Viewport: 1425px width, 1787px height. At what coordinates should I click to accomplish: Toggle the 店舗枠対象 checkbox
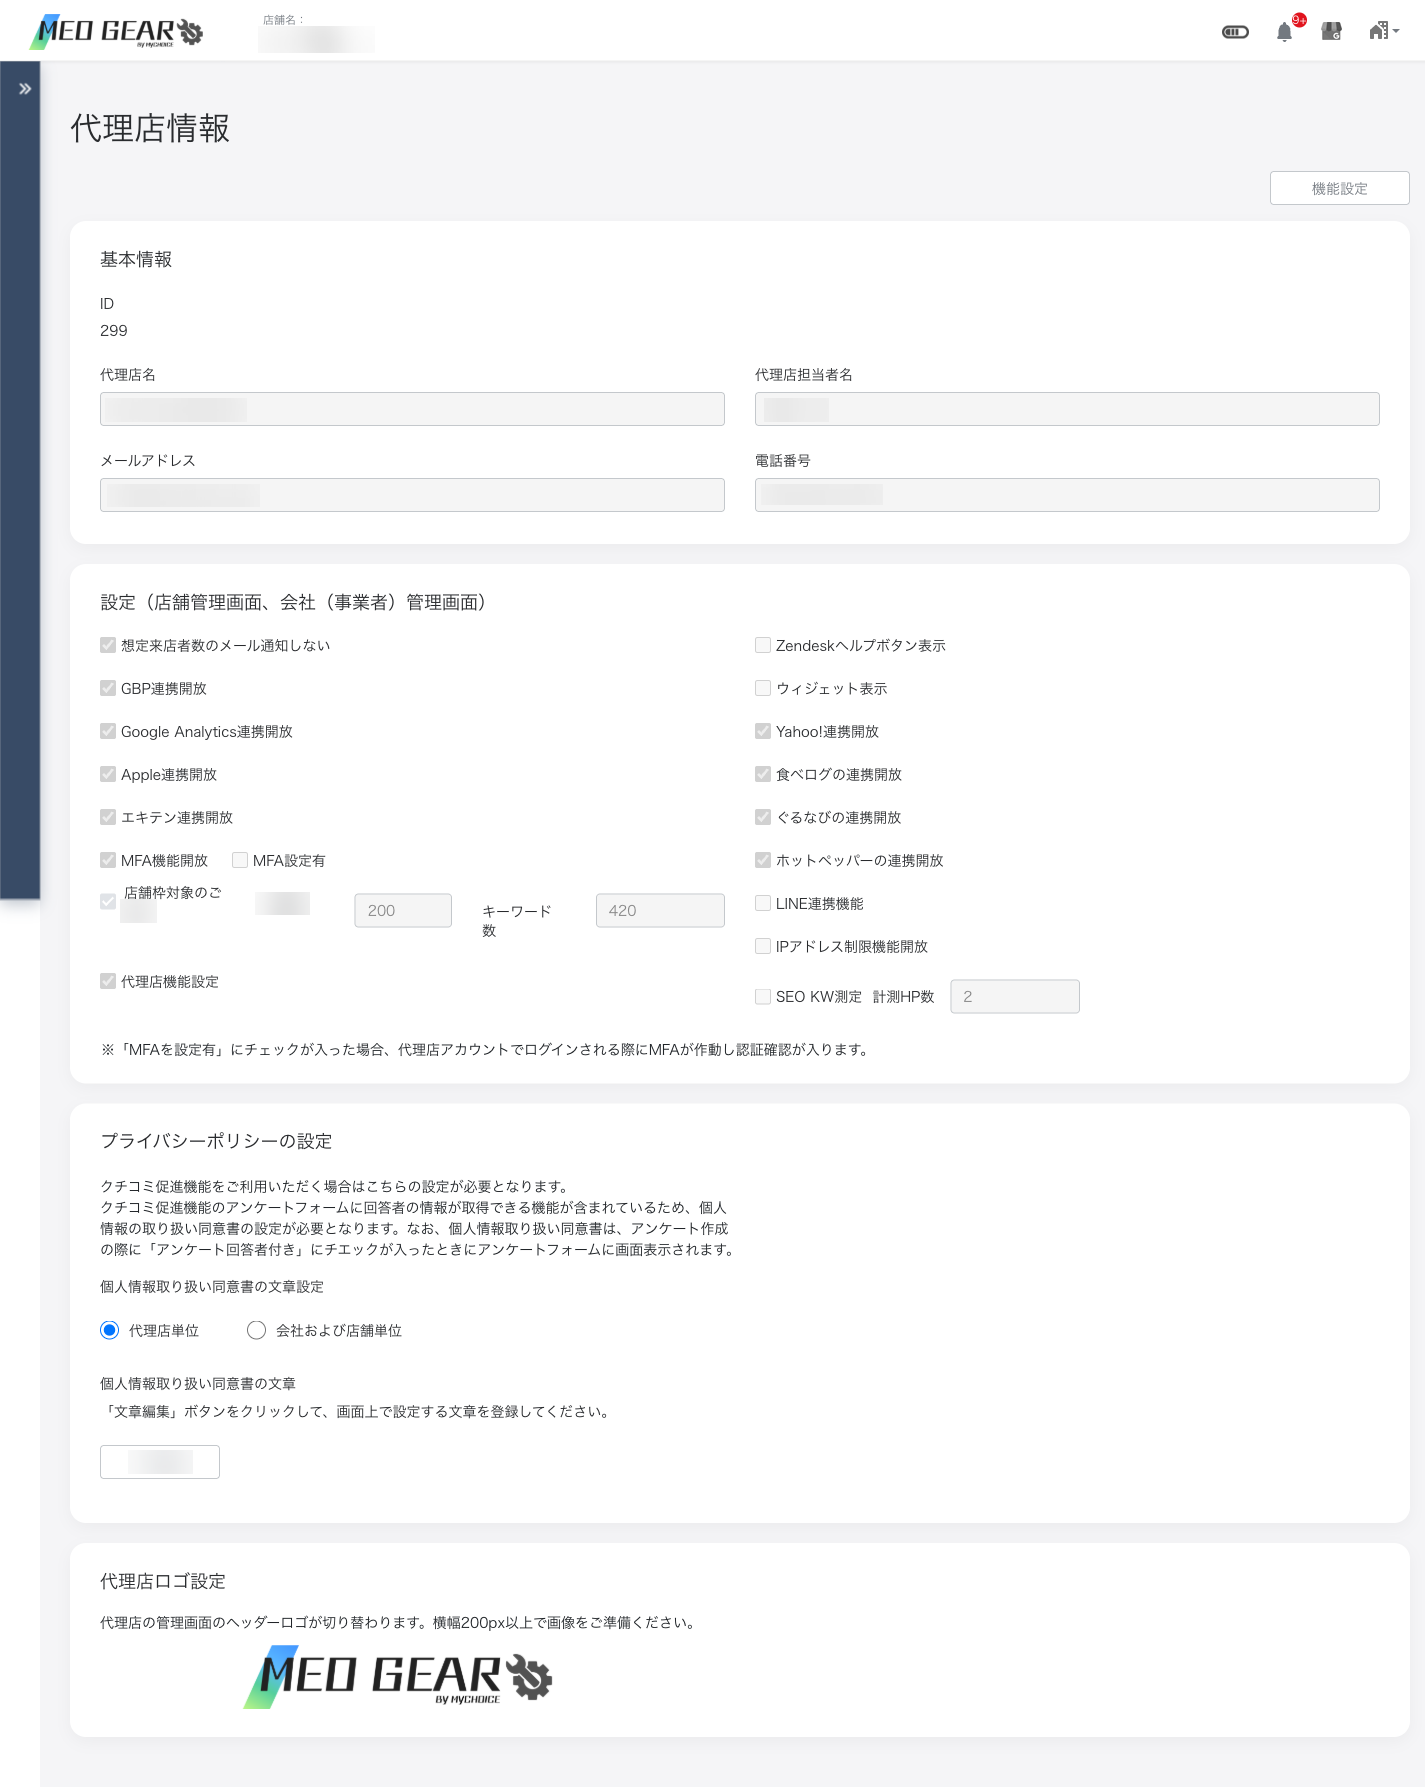[x=108, y=901]
